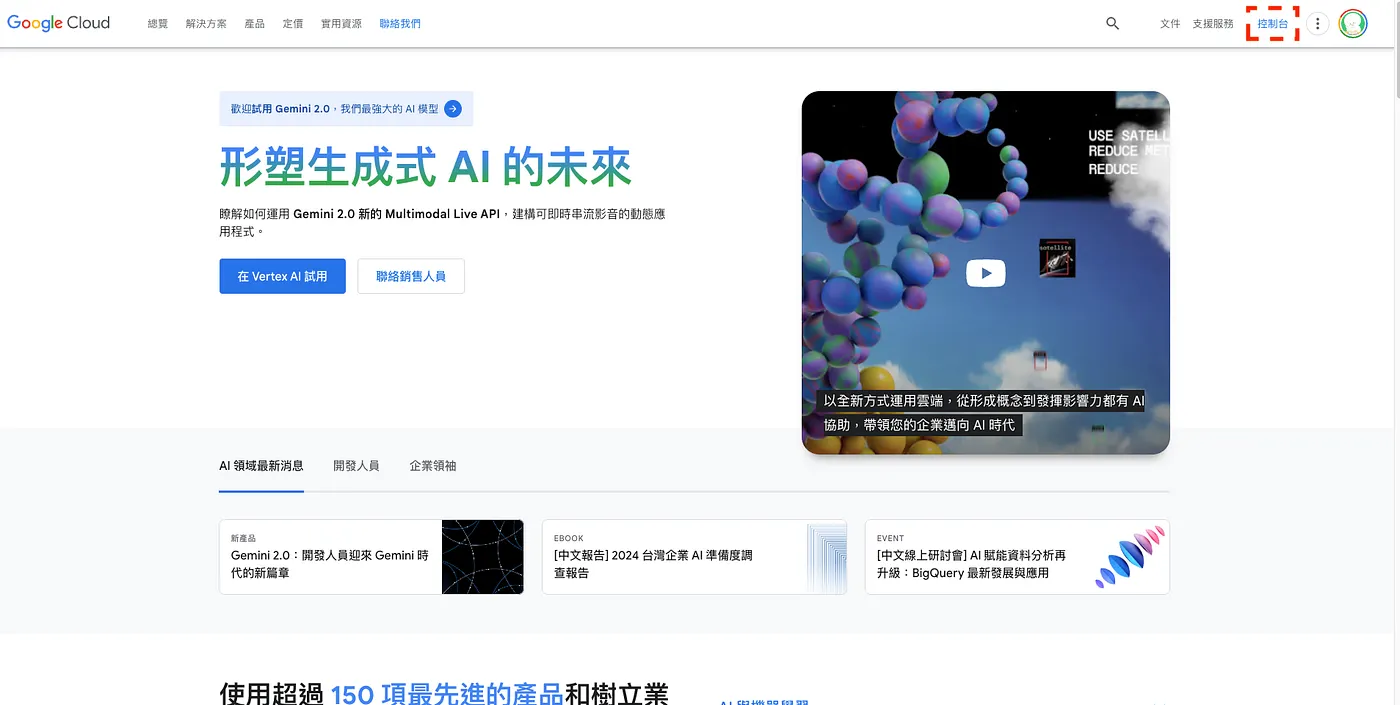
Task: Open 定價 navigation item
Action: tap(293, 23)
